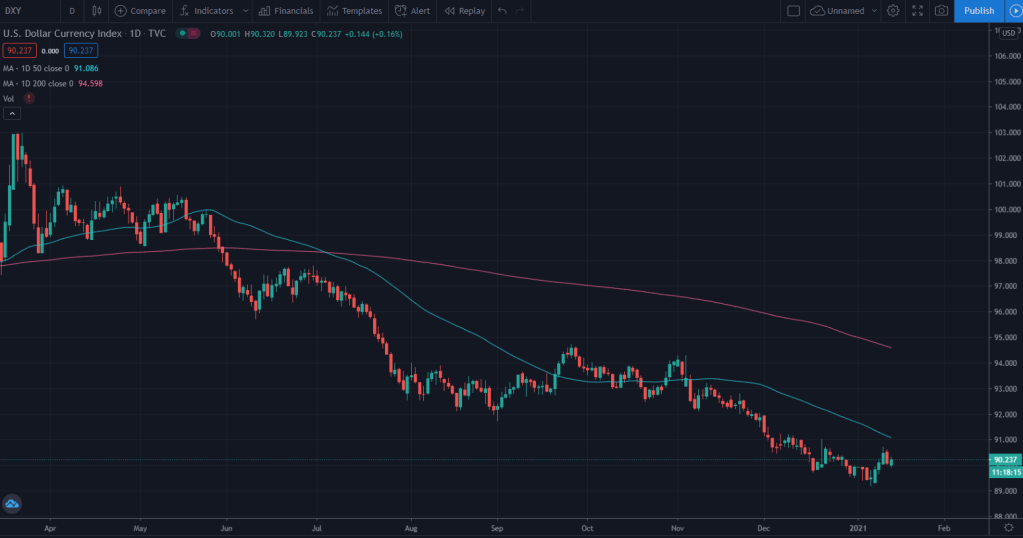Viewport: 1023px width, 538px height.
Task: Take a chart snapshot with camera icon
Action: pyautogui.click(x=941, y=11)
